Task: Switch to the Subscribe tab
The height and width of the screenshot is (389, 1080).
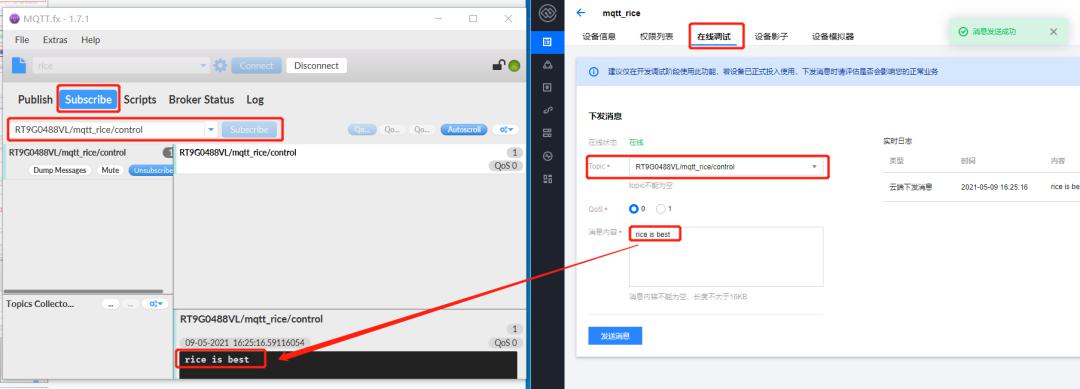Action: coord(88,99)
